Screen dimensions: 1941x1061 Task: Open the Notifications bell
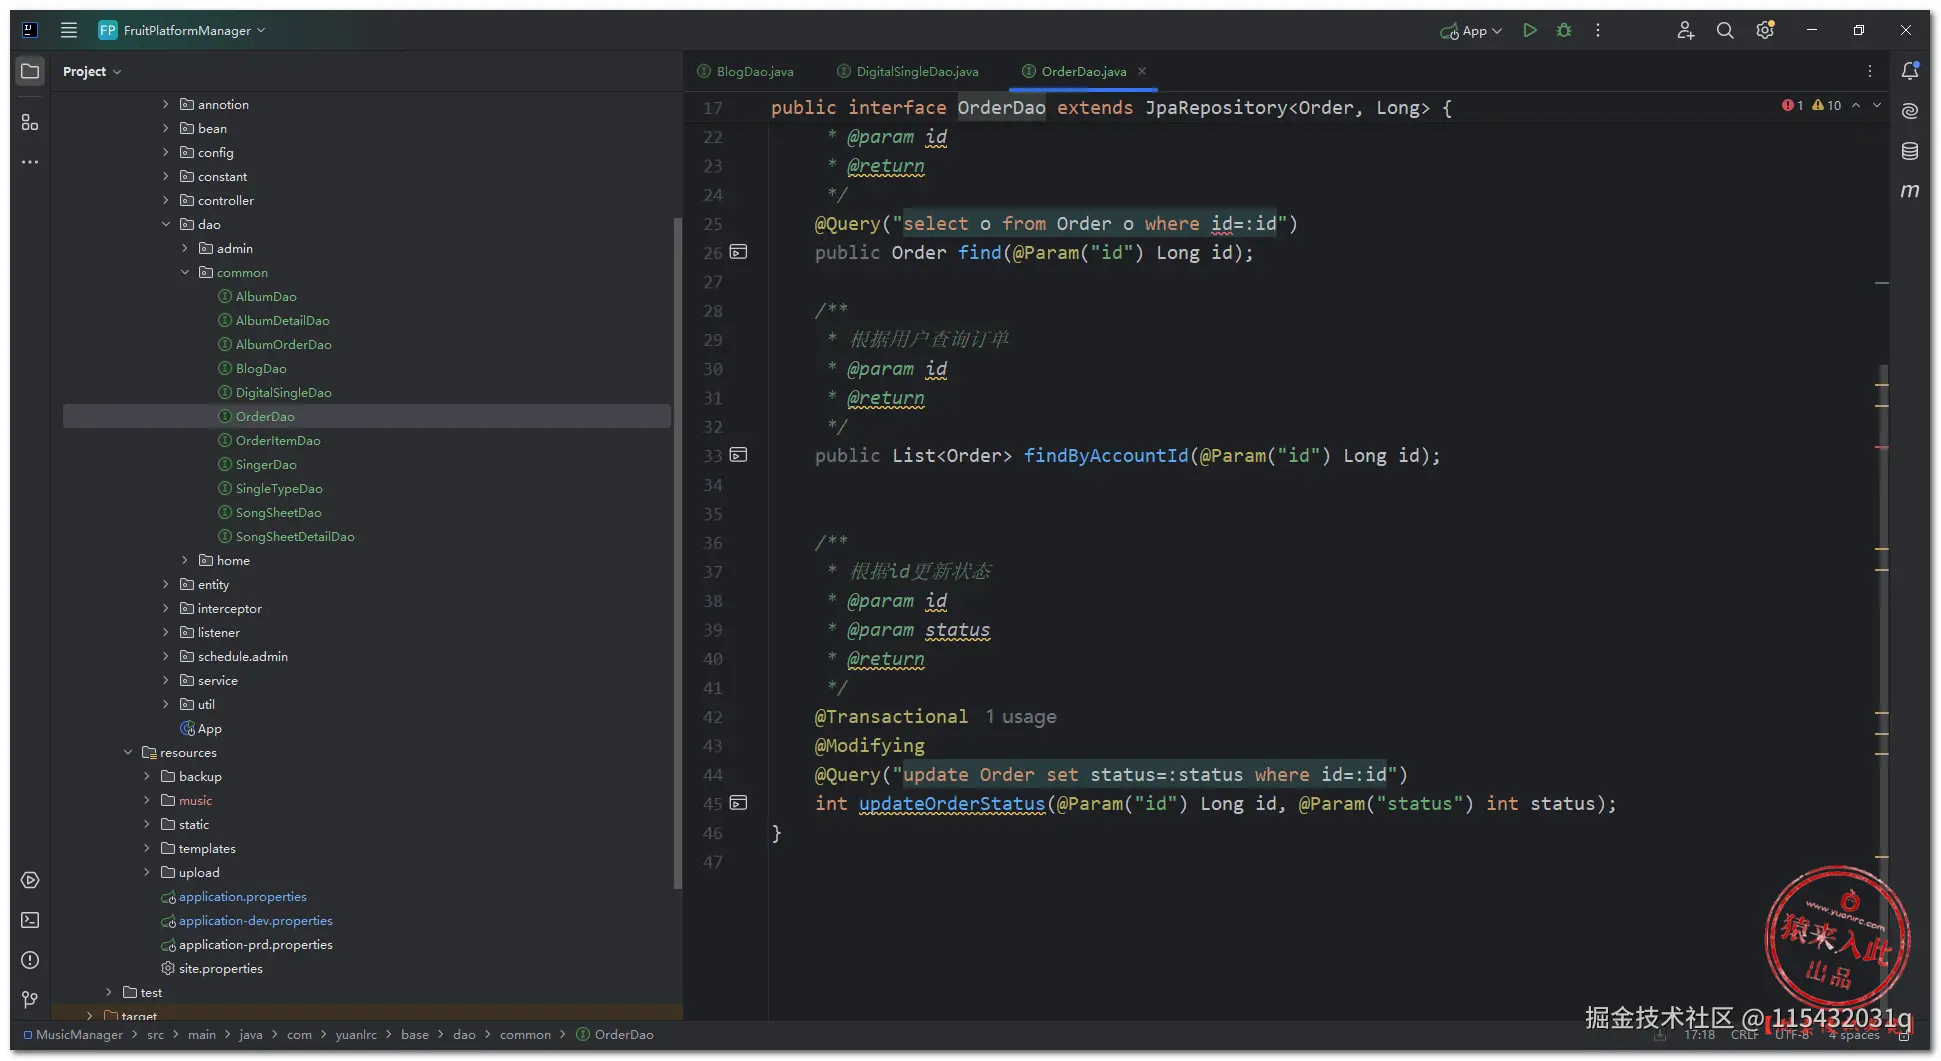1910,71
